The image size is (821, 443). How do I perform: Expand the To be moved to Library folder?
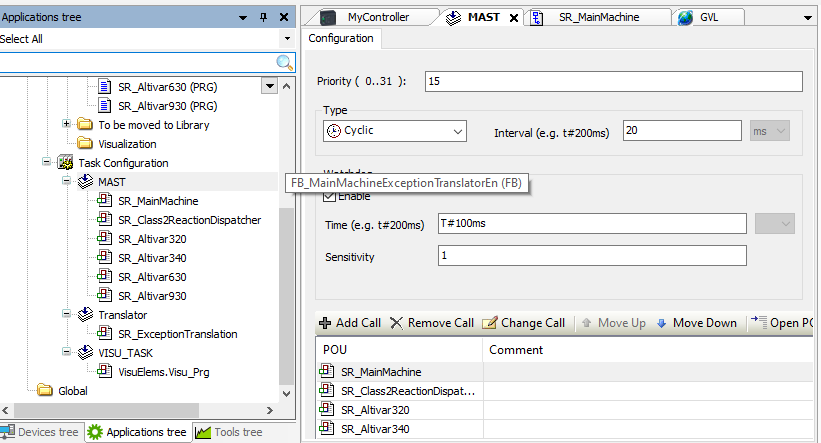tap(66, 125)
